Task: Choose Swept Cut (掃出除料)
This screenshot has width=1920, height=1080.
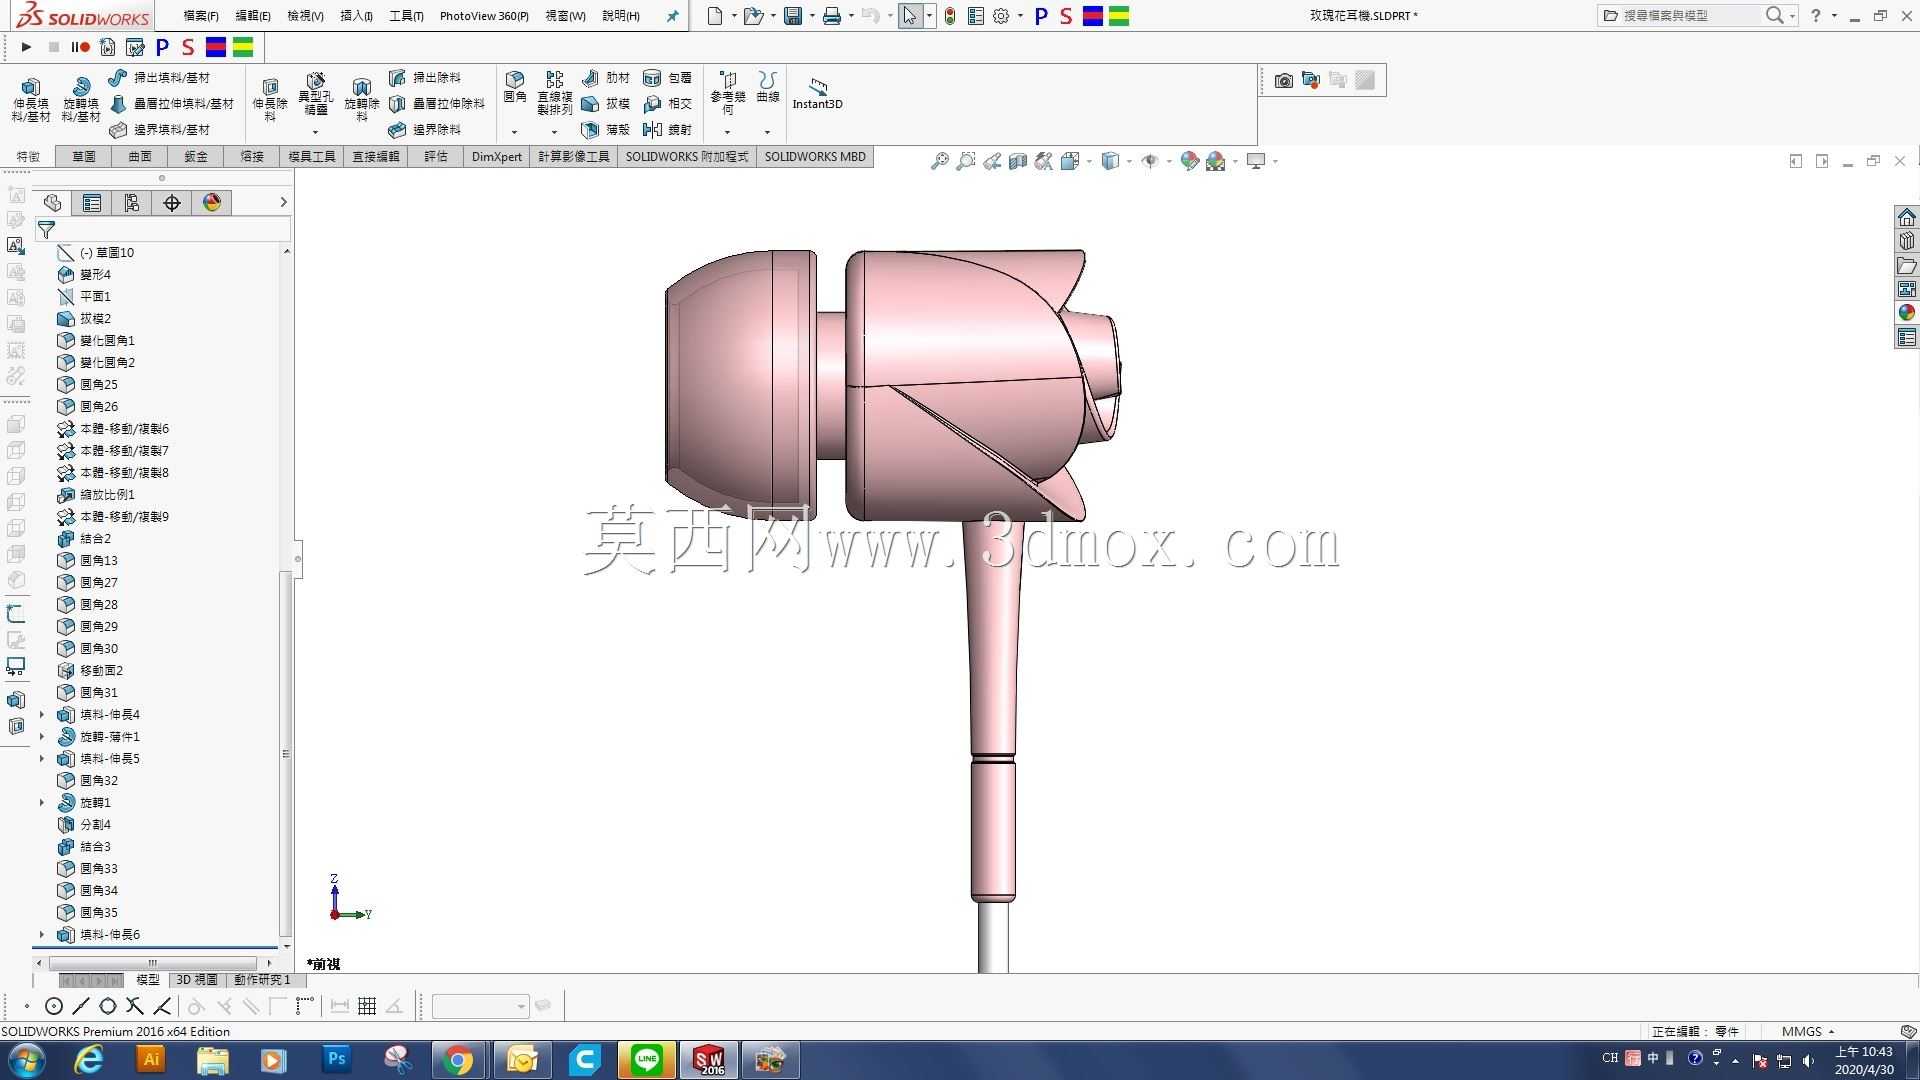Action: [425, 77]
